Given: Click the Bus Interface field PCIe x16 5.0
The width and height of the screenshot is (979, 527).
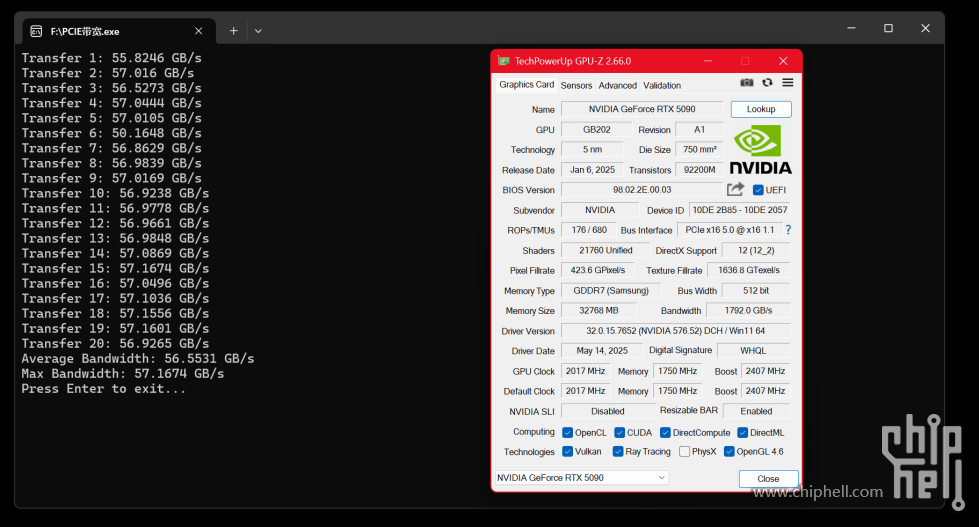Looking at the screenshot, I should click(729, 230).
